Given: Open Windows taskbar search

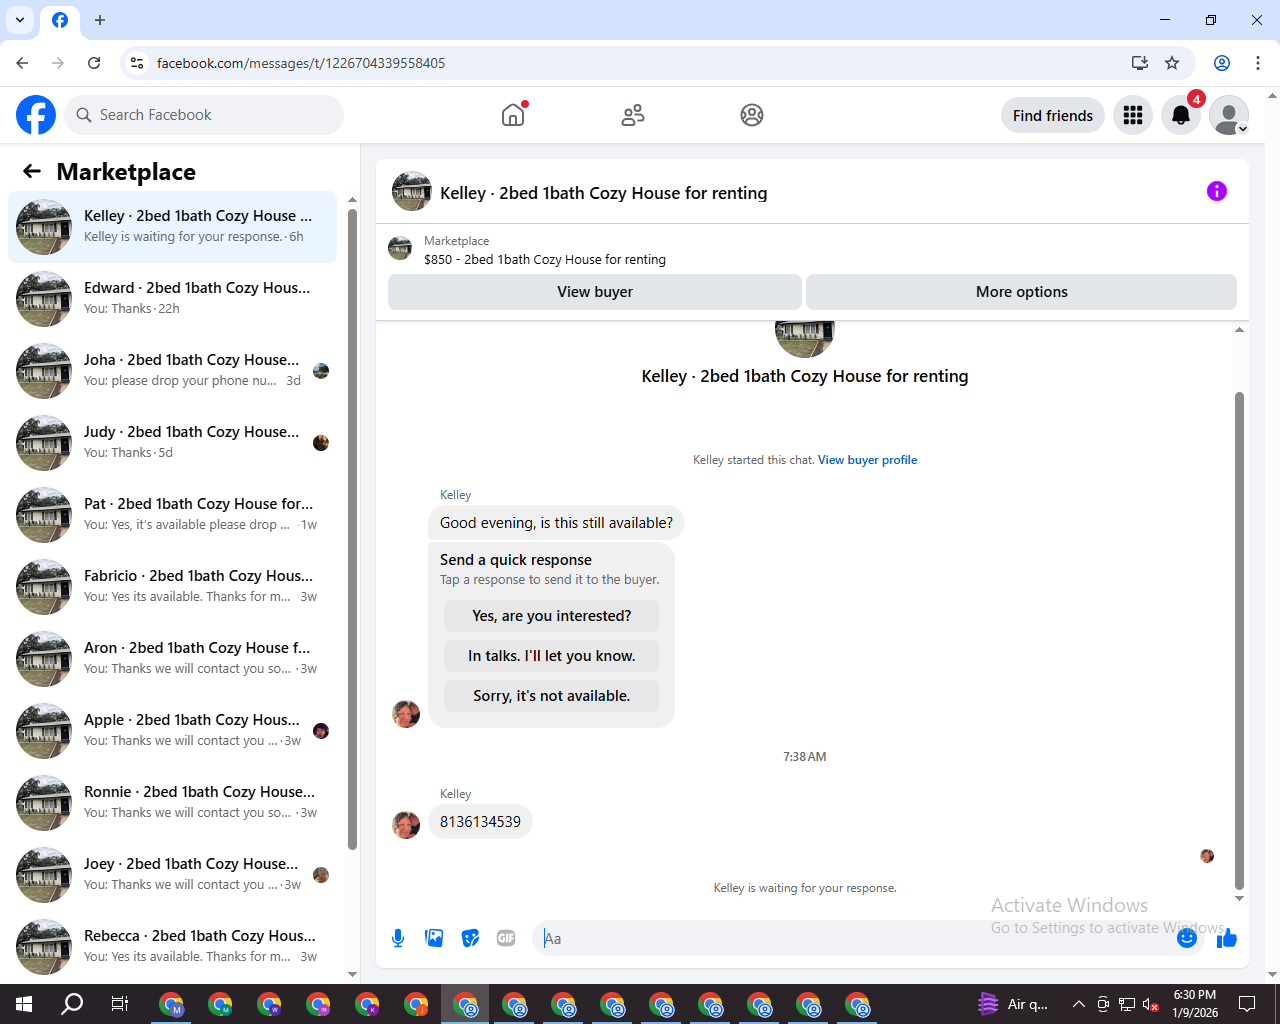Looking at the screenshot, I should click(72, 1004).
